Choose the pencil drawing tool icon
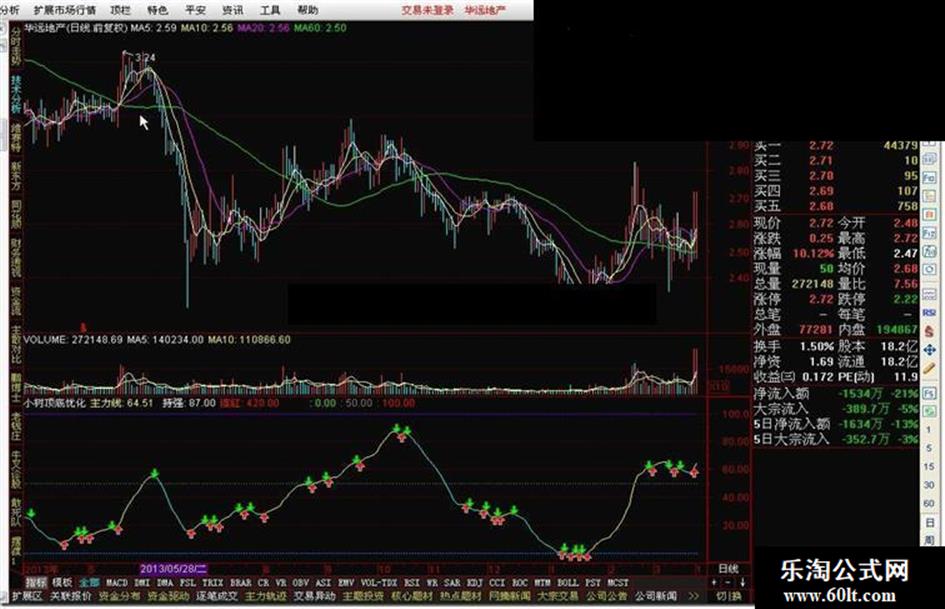The image size is (945, 609). 929,368
